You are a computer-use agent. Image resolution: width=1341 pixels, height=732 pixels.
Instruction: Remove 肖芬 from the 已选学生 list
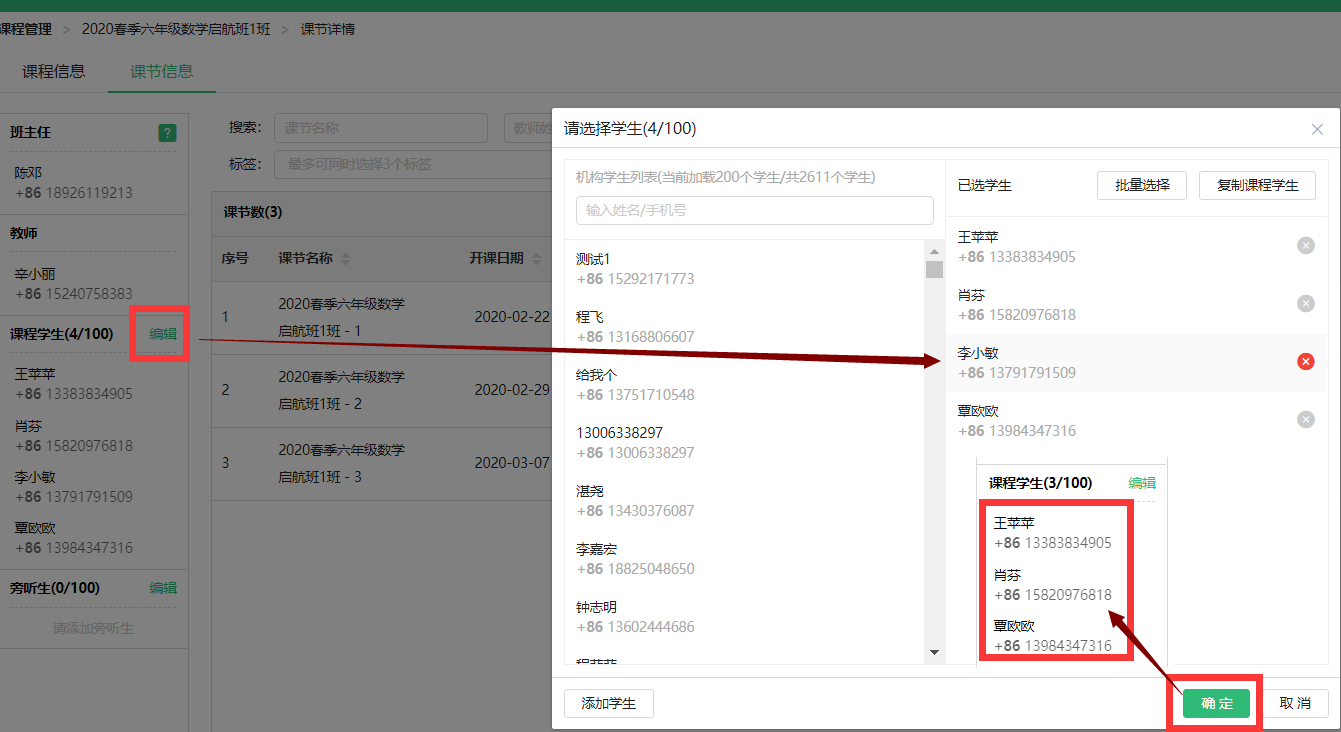pos(1305,304)
